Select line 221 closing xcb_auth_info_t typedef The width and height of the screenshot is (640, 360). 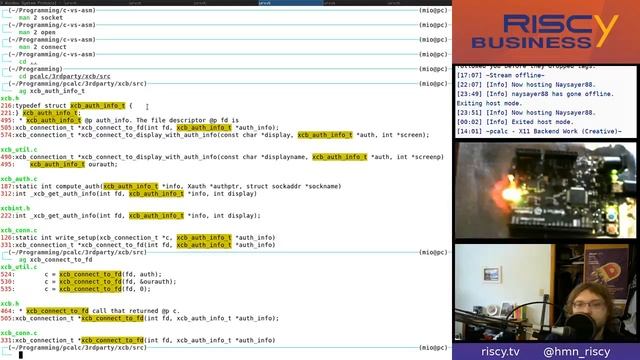point(41,113)
